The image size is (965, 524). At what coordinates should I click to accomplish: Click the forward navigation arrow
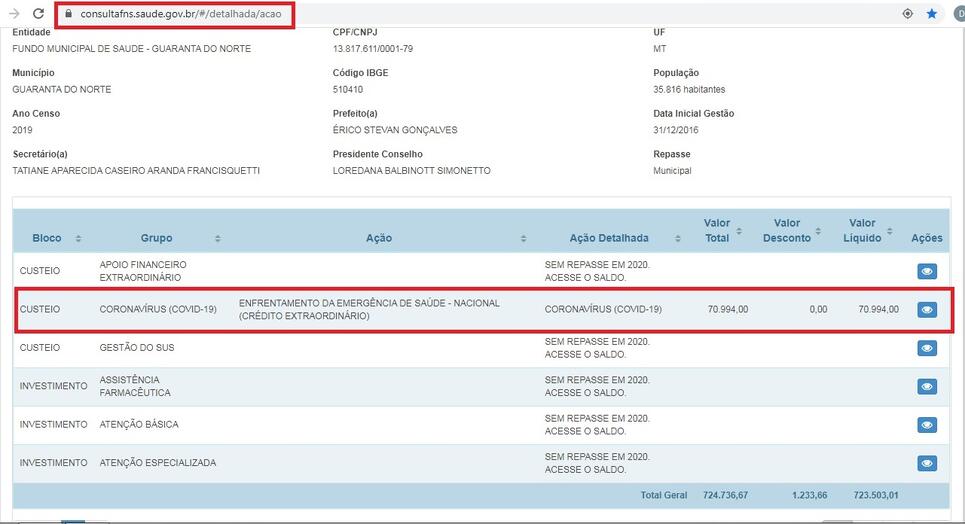click(x=14, y=14)
